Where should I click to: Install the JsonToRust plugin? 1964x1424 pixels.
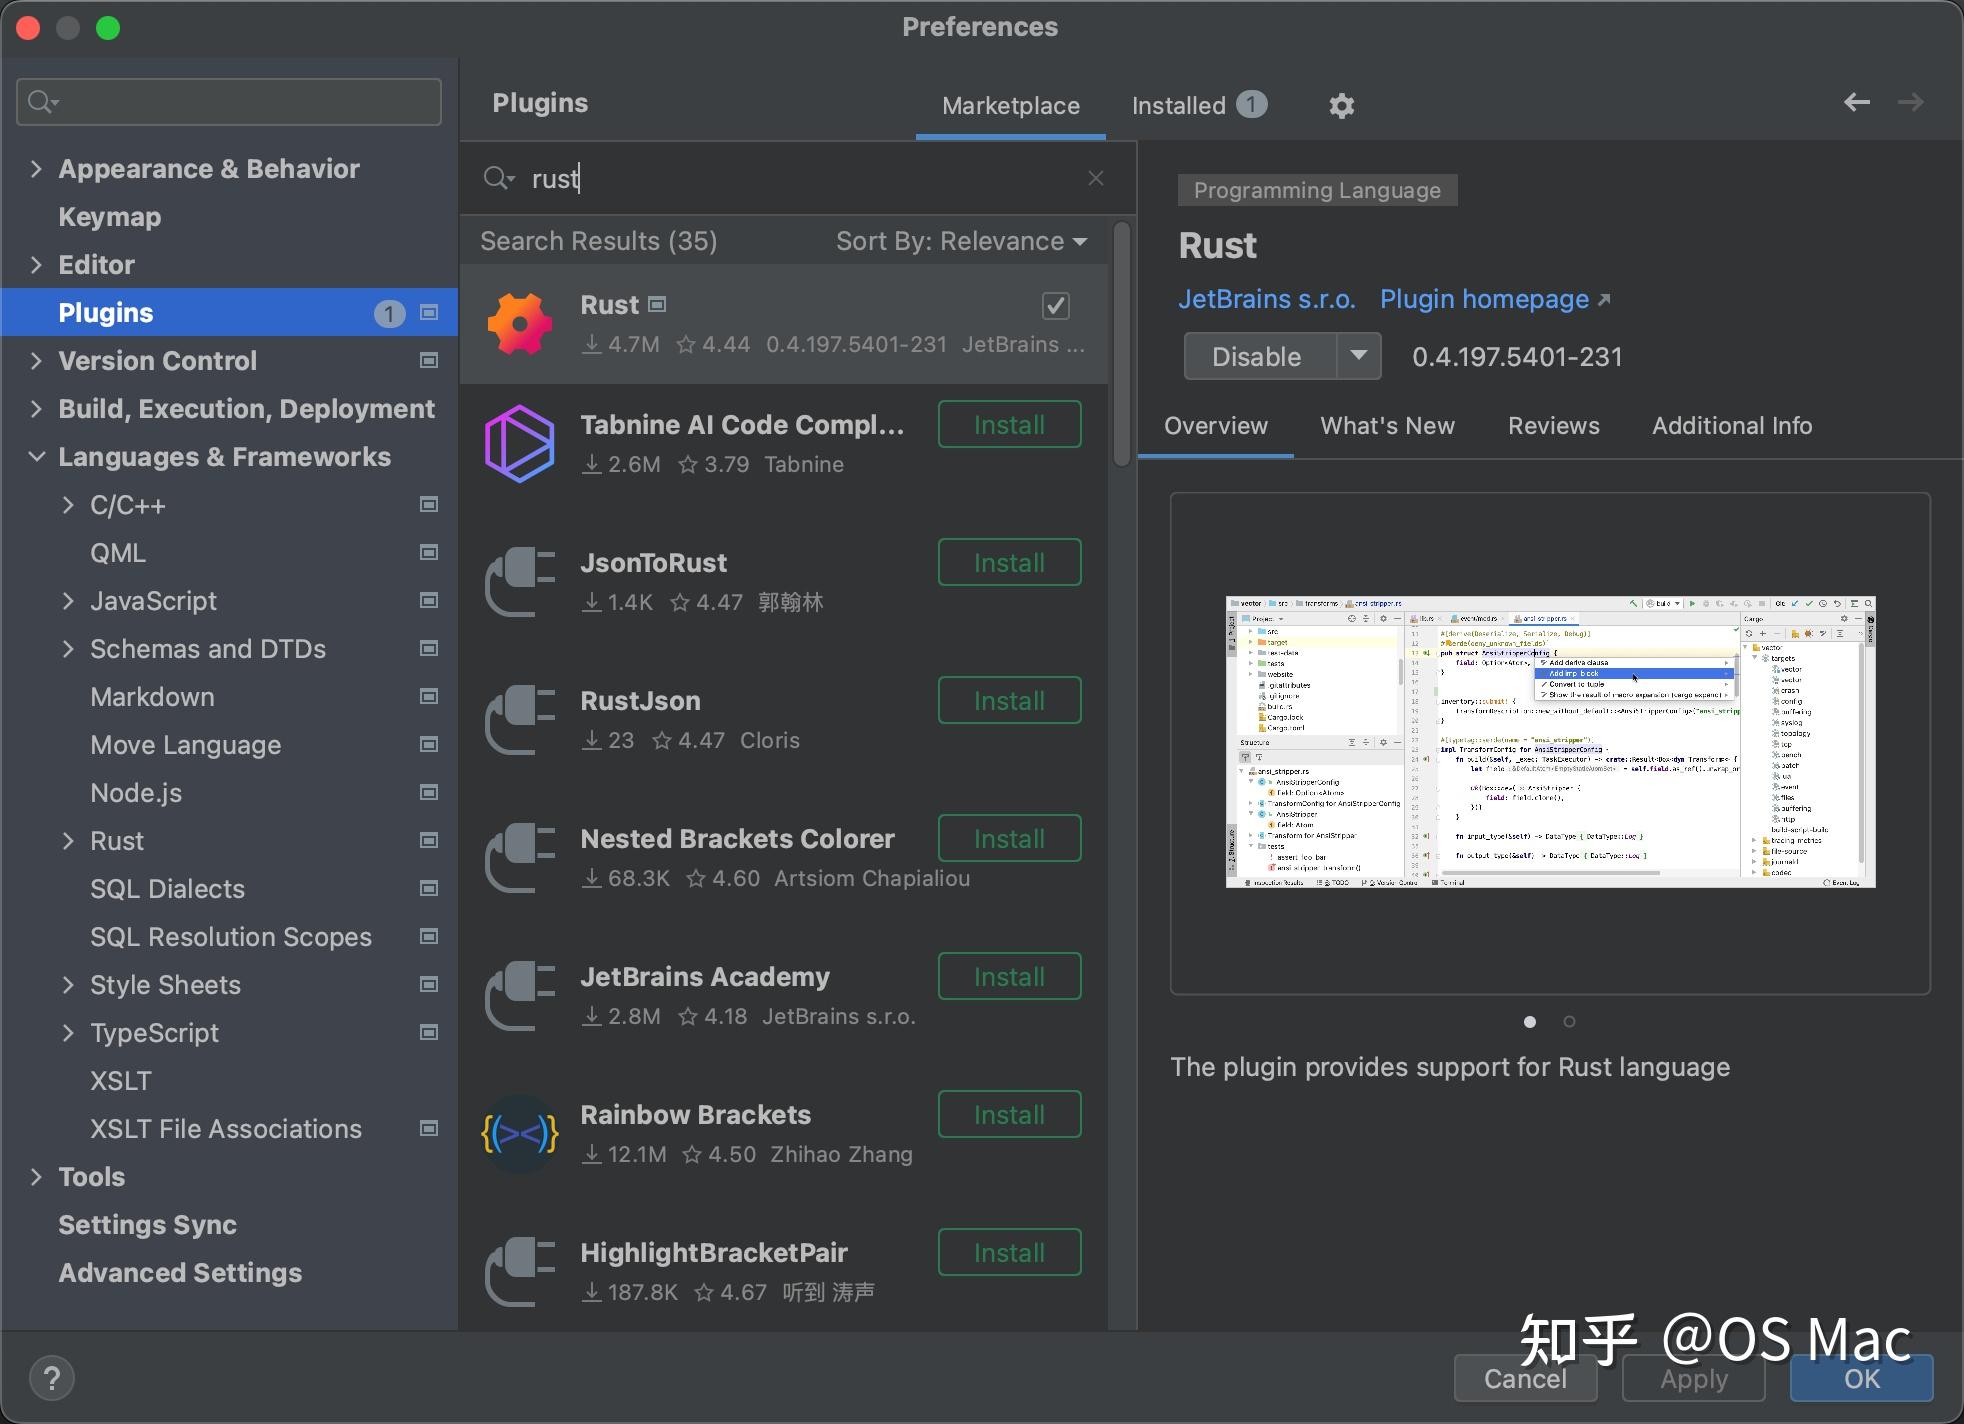click(1009, 562)
